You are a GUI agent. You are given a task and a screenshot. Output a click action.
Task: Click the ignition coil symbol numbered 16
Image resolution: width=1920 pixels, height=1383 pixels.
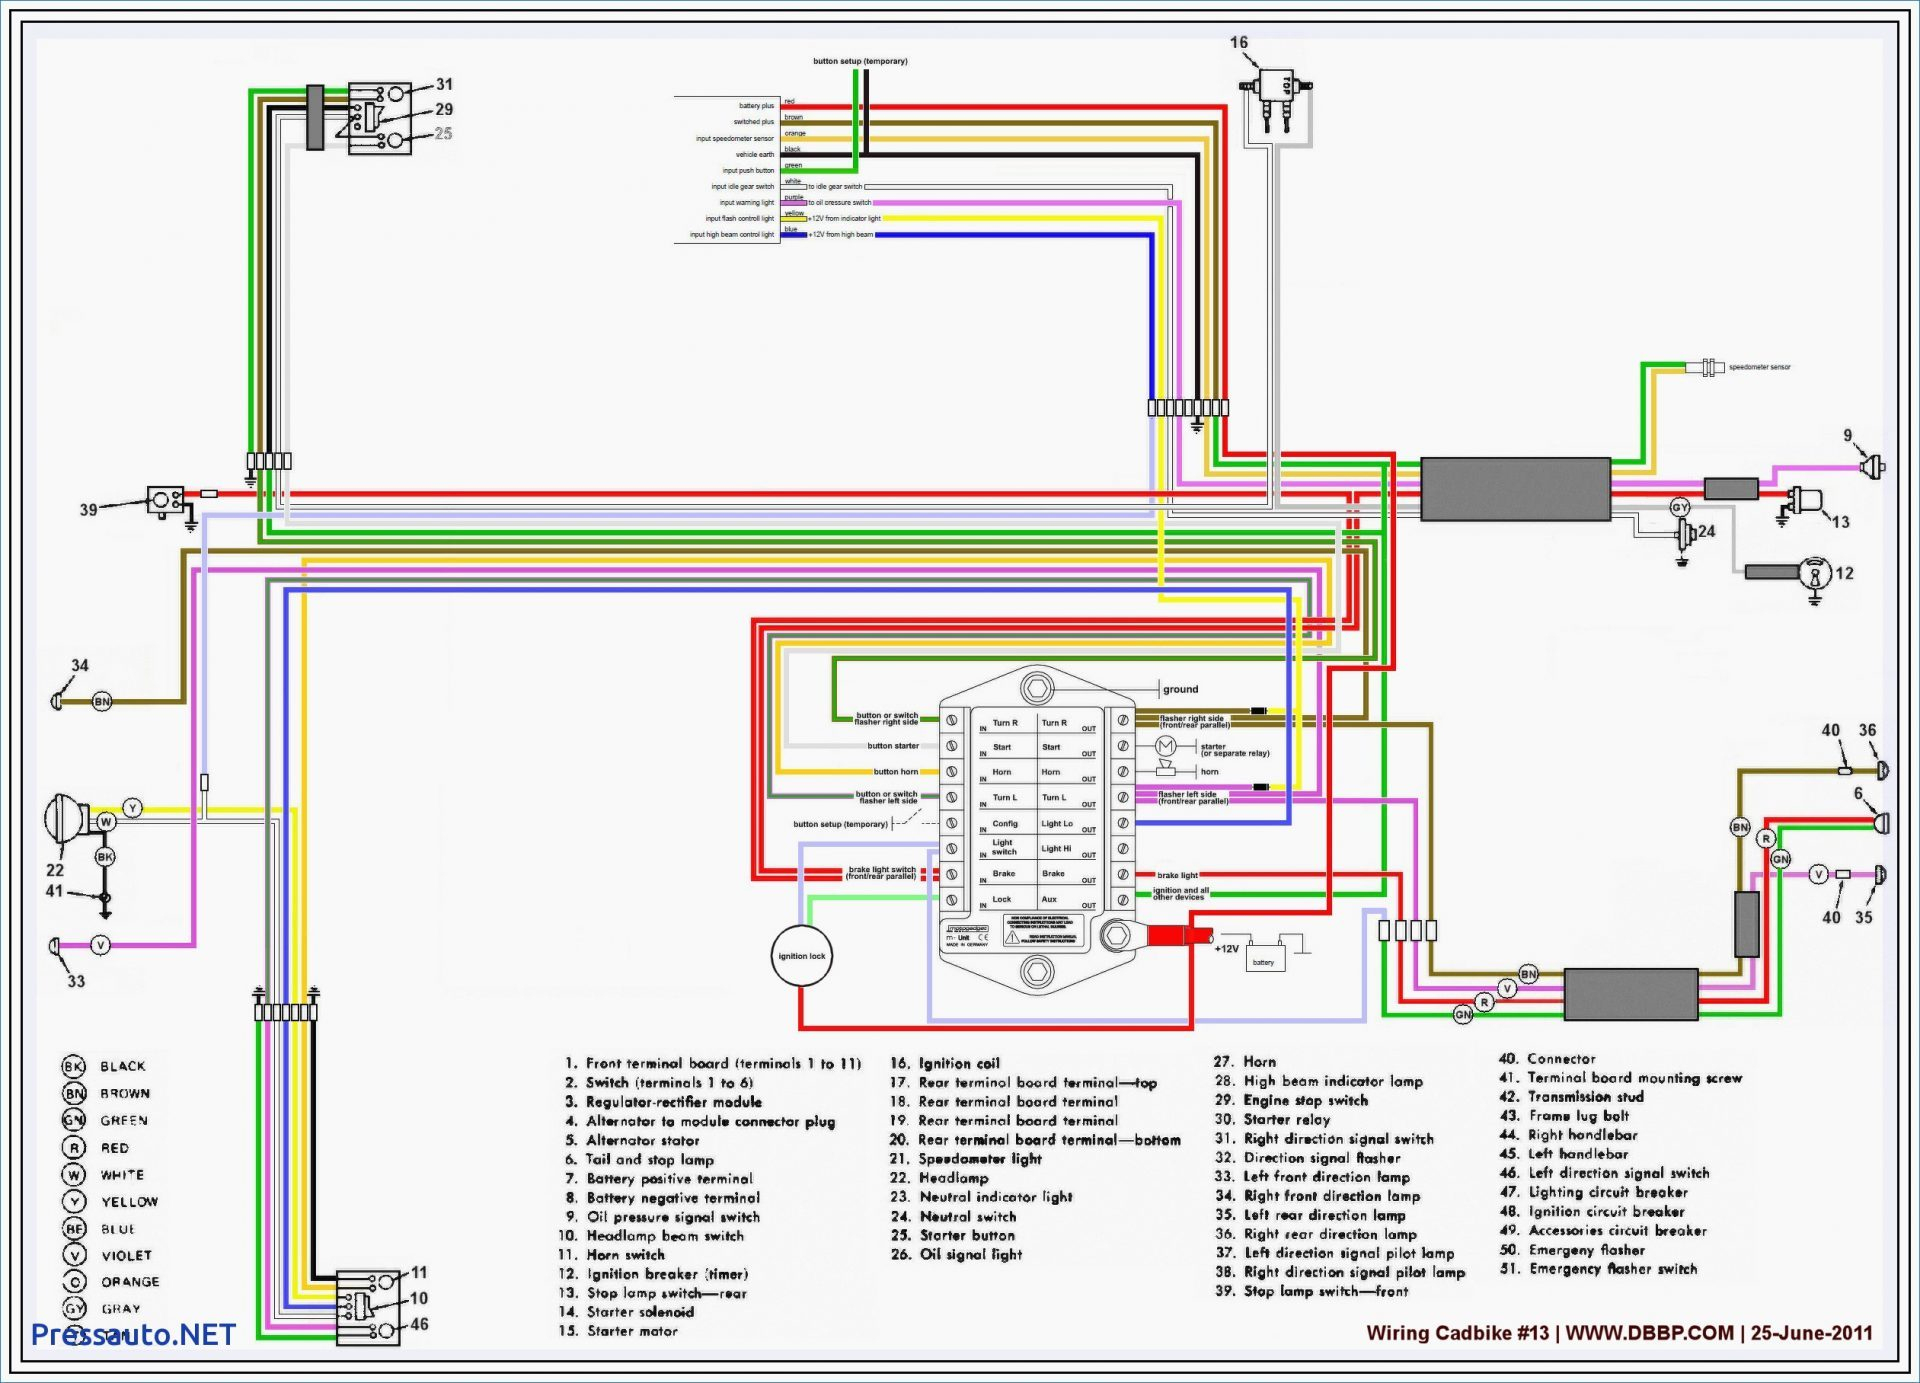click(1278, 88)
